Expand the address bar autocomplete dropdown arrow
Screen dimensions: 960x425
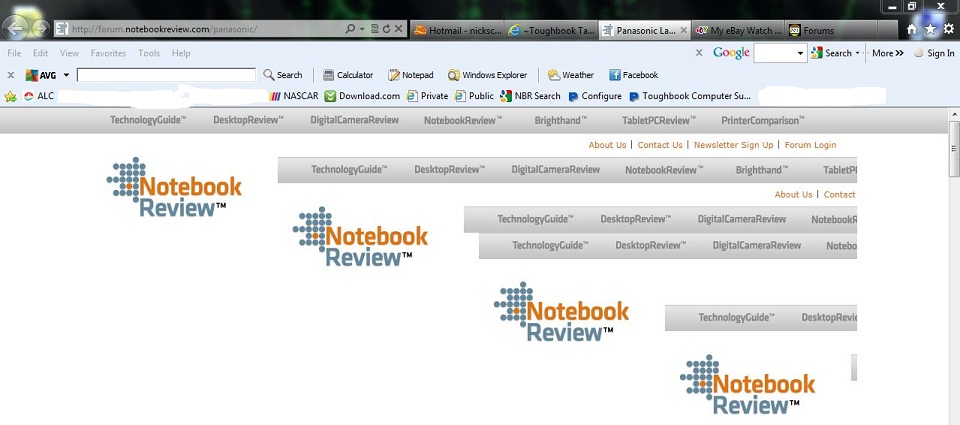(362, 29)
